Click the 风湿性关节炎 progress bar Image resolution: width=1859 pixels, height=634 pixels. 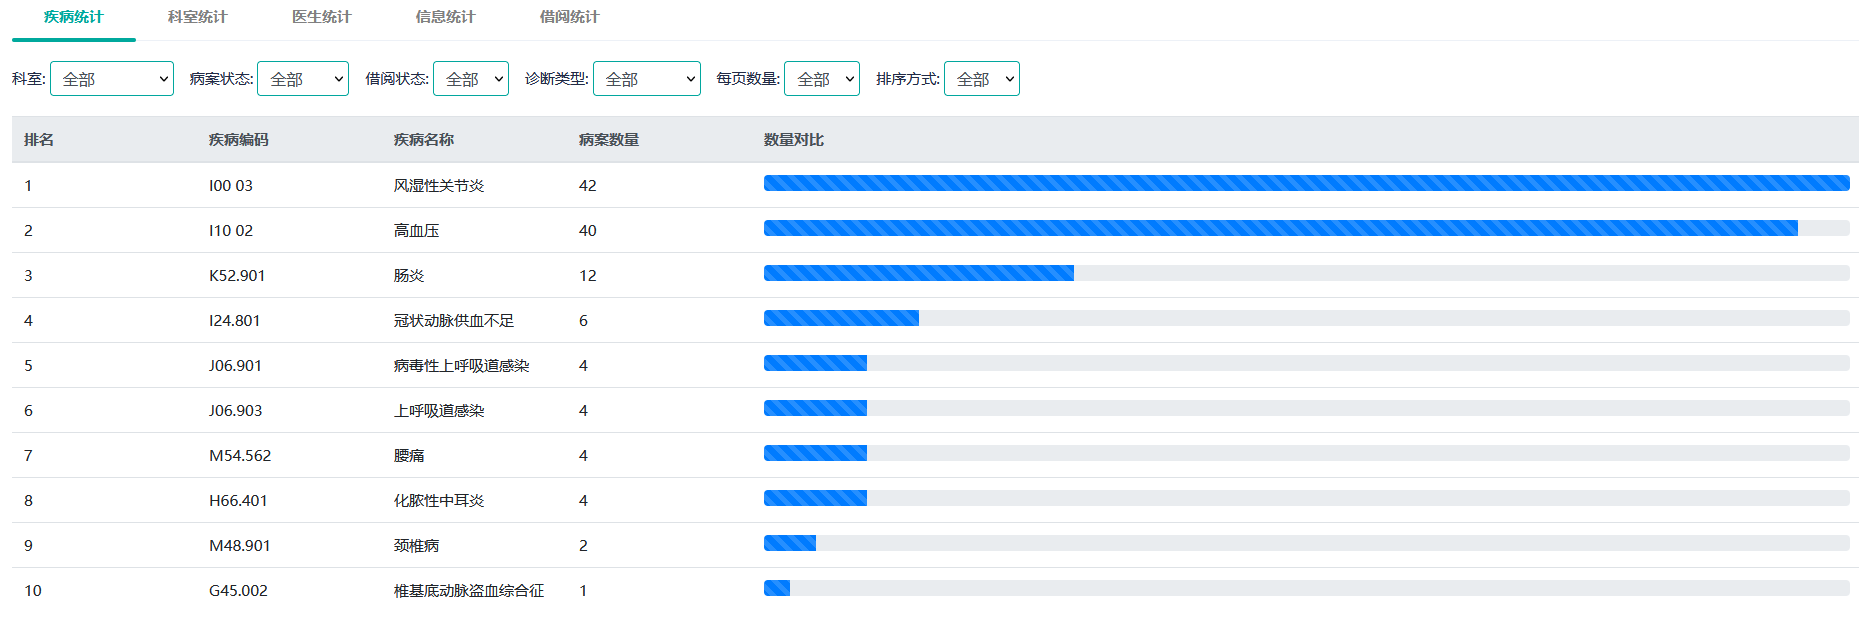point(1306,183)
